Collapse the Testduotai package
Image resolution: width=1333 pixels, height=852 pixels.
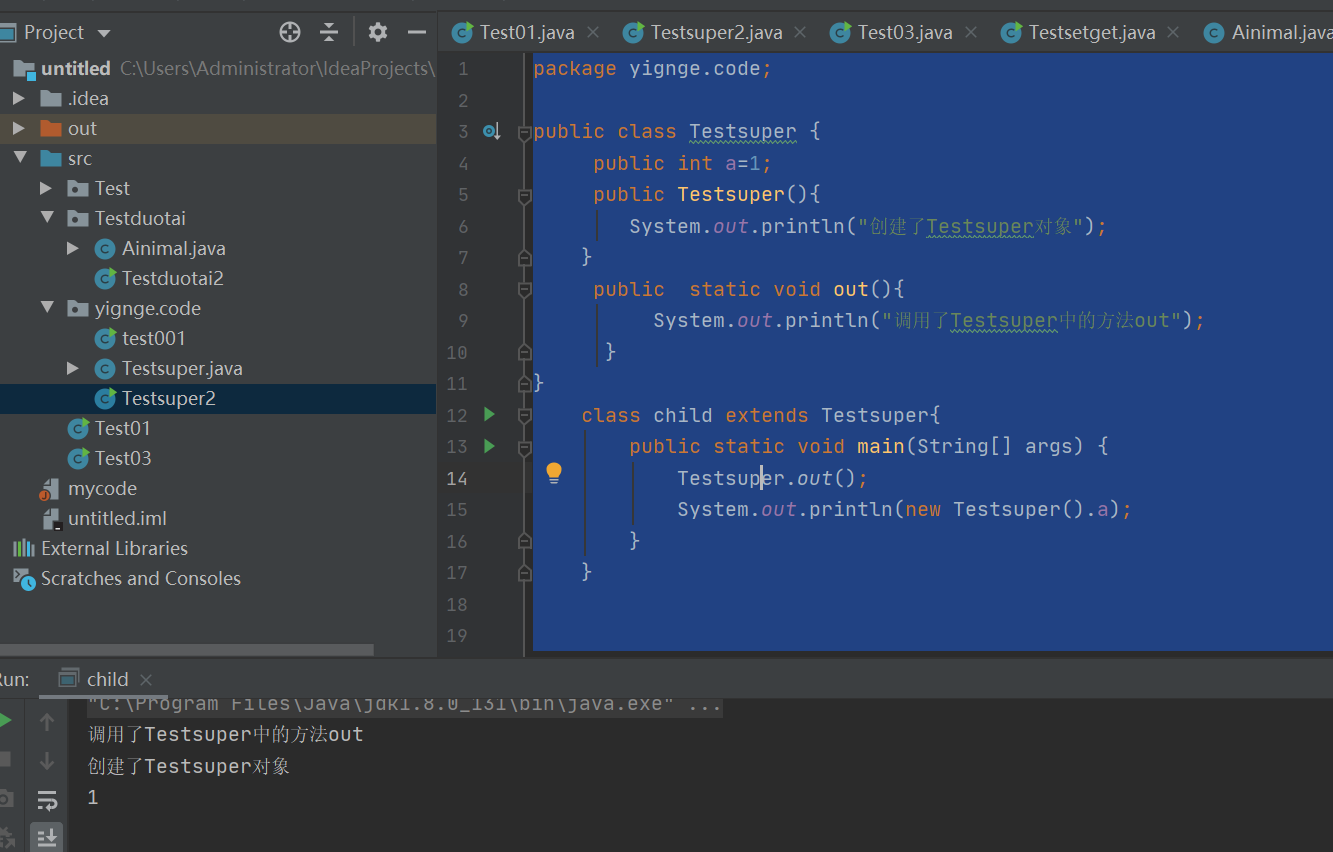(x=46, y=218)
